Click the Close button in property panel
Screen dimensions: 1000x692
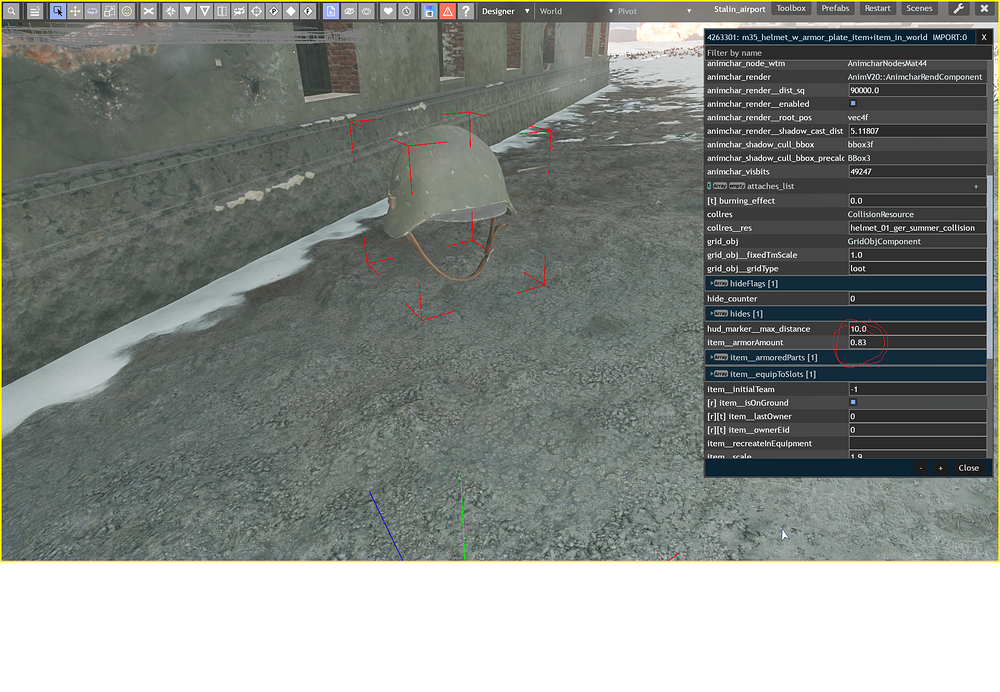coord(968,468)
